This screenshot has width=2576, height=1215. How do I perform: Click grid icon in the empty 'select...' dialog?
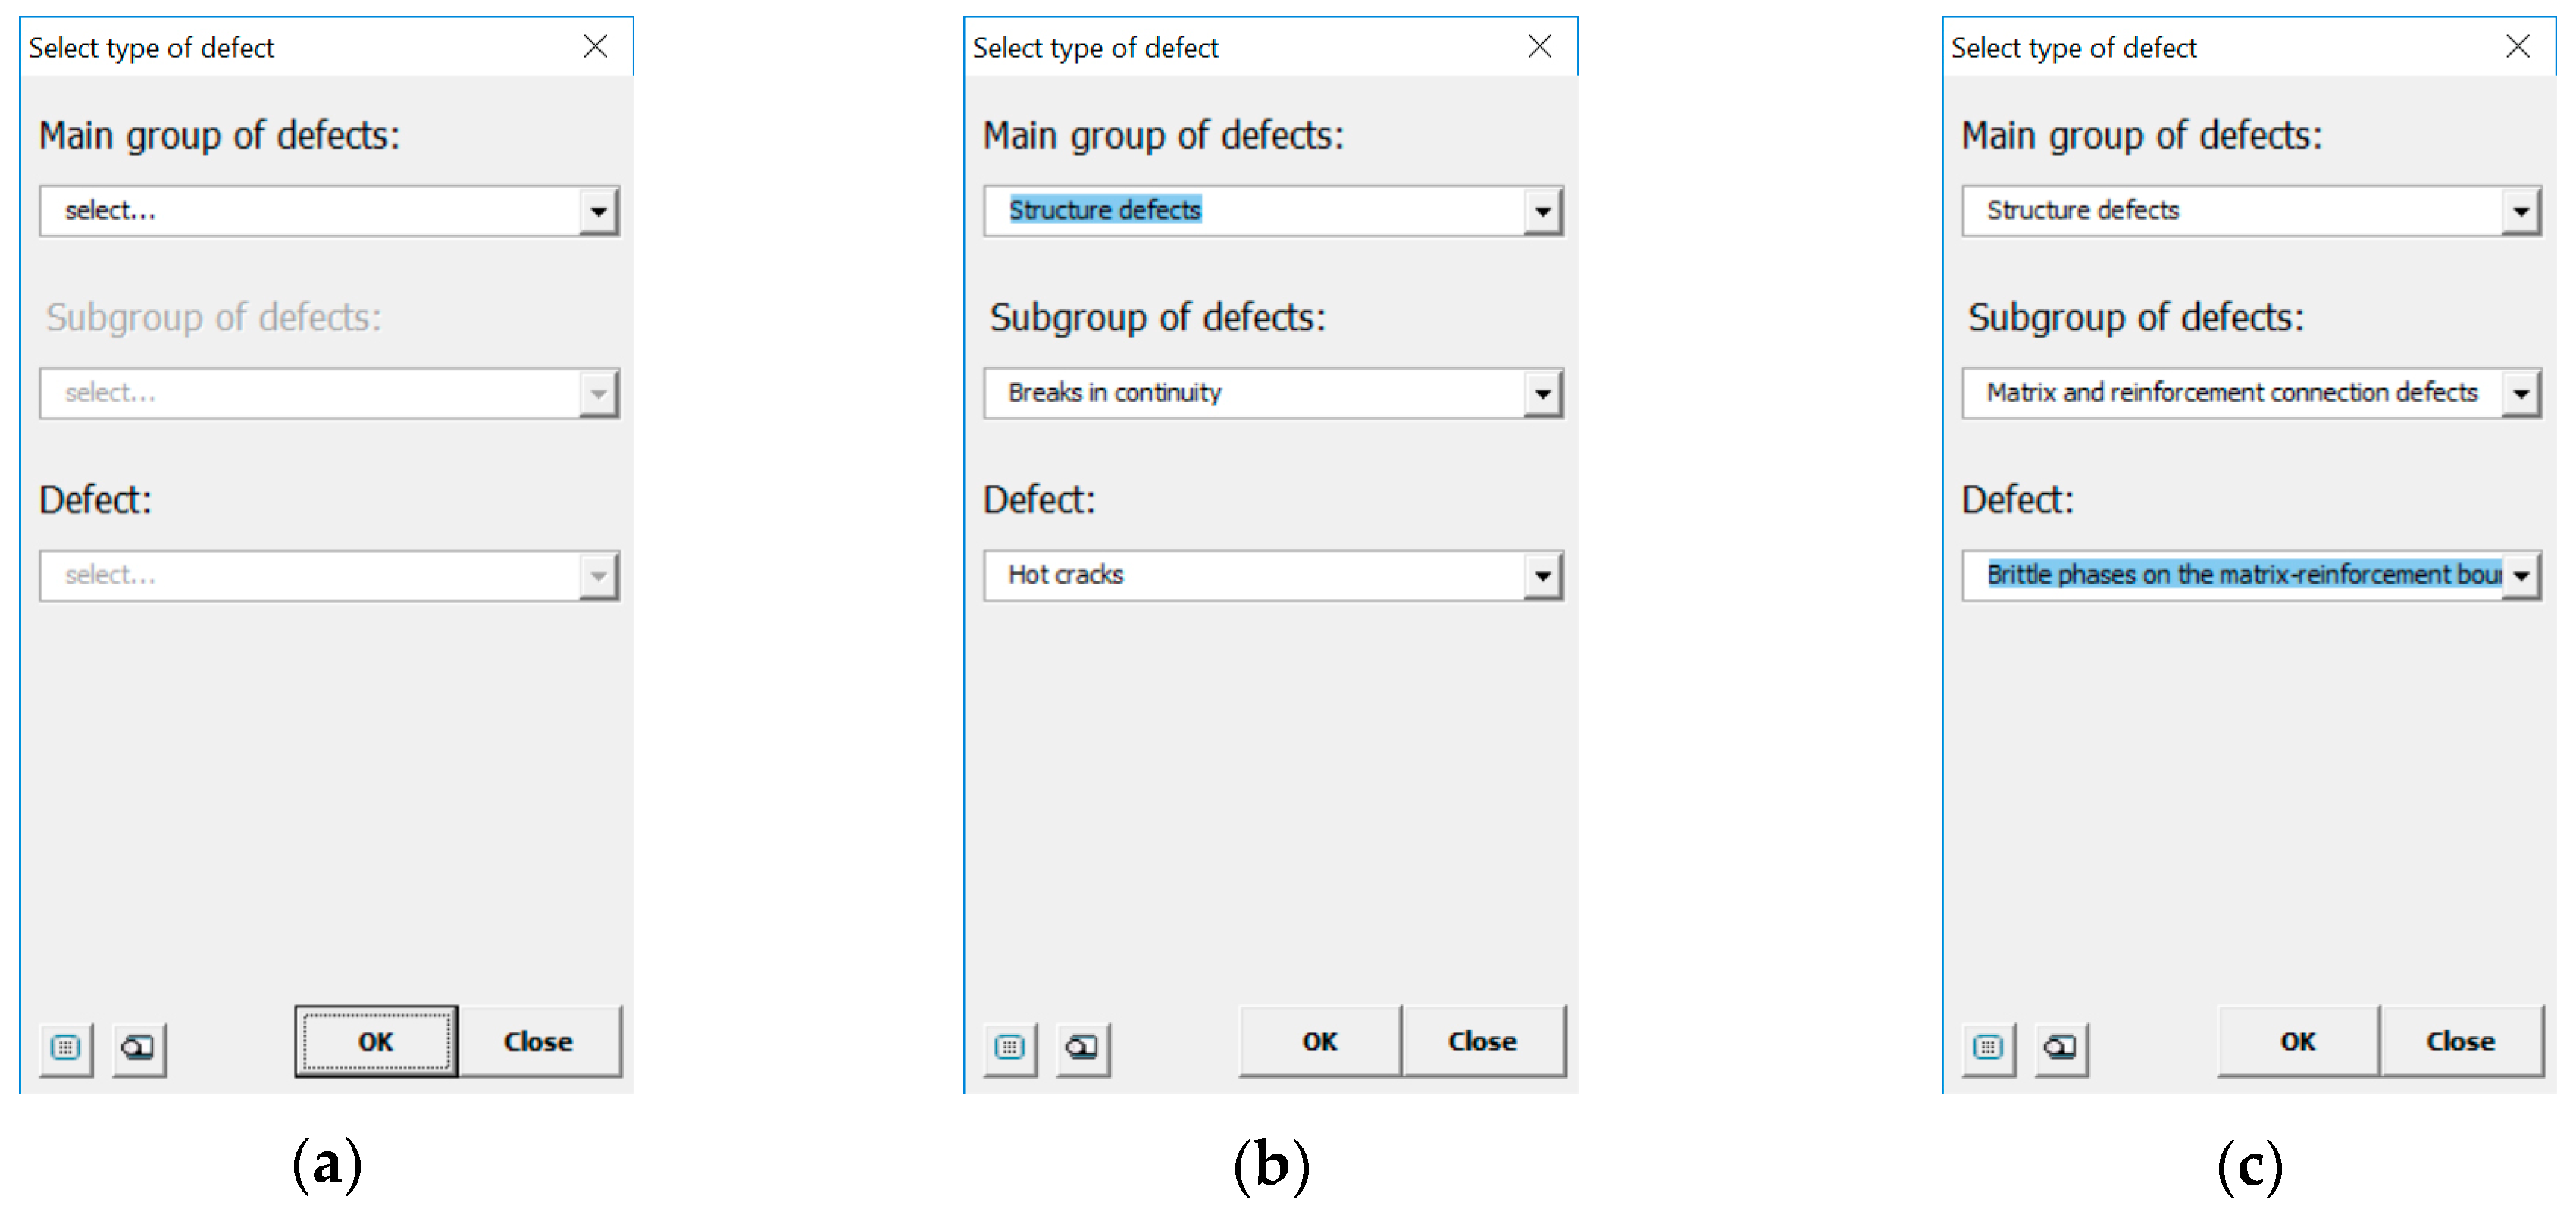point(66,1047)
